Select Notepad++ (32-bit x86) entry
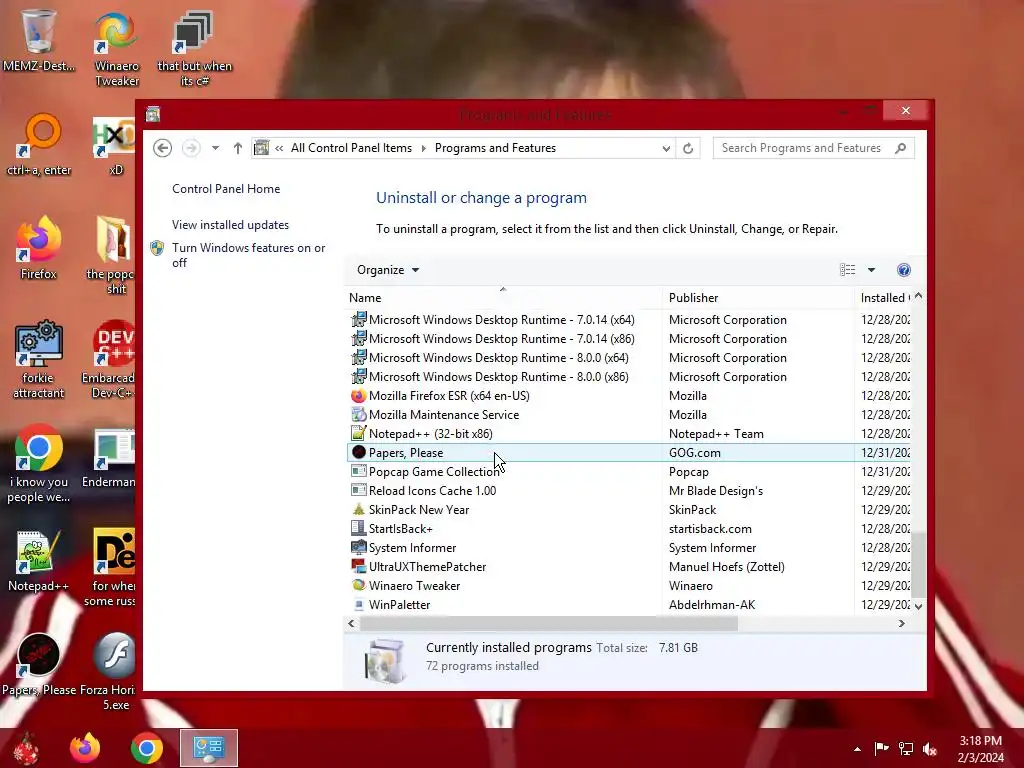 click(x=629, y=434)
